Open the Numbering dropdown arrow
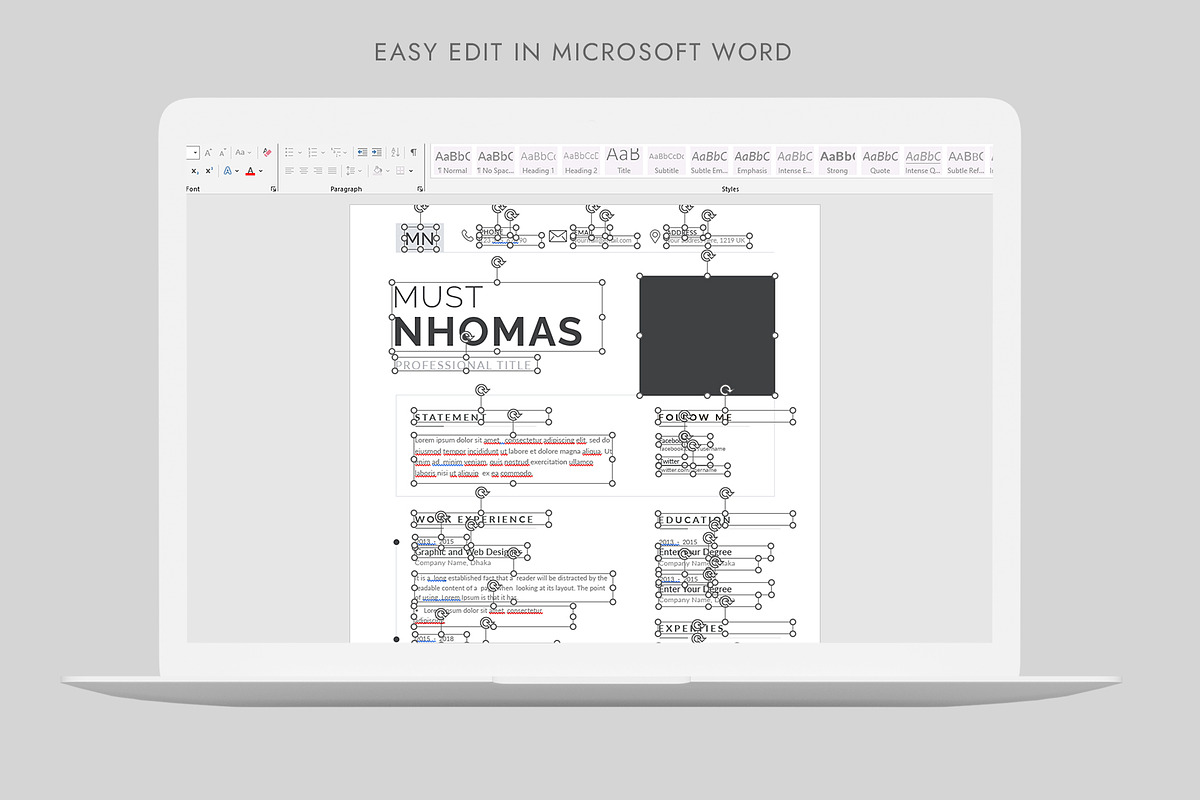 pyautogui.click(x=322, y=152)
